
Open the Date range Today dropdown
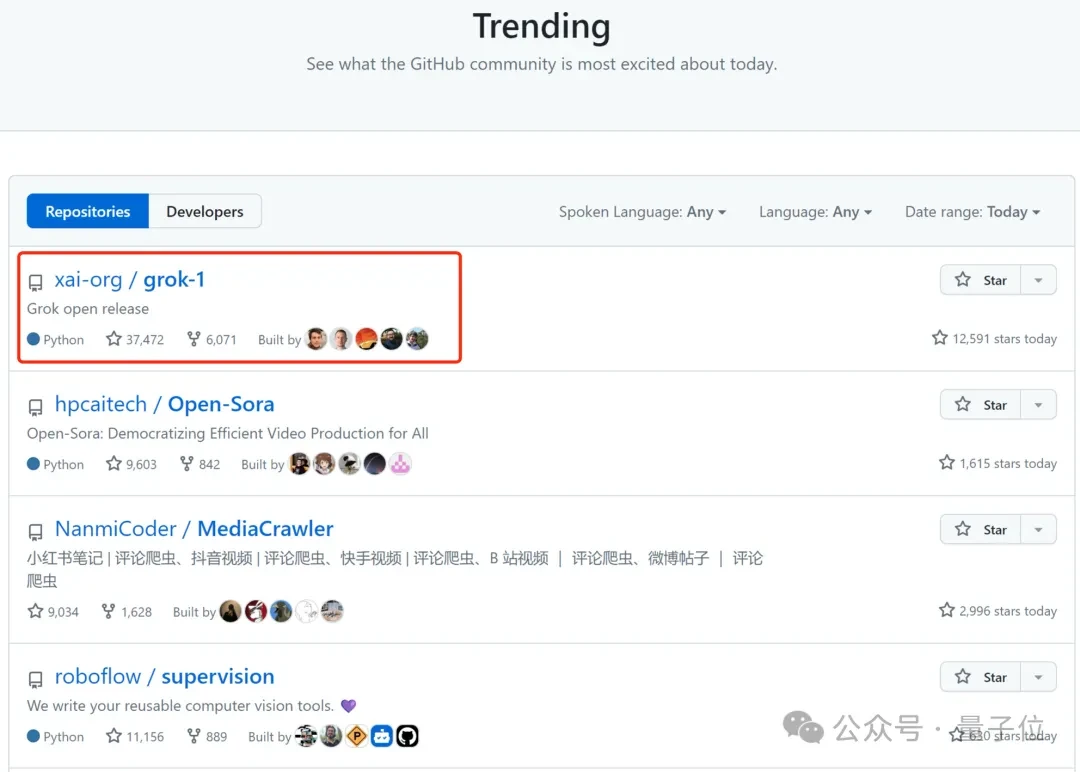(972, 212)
